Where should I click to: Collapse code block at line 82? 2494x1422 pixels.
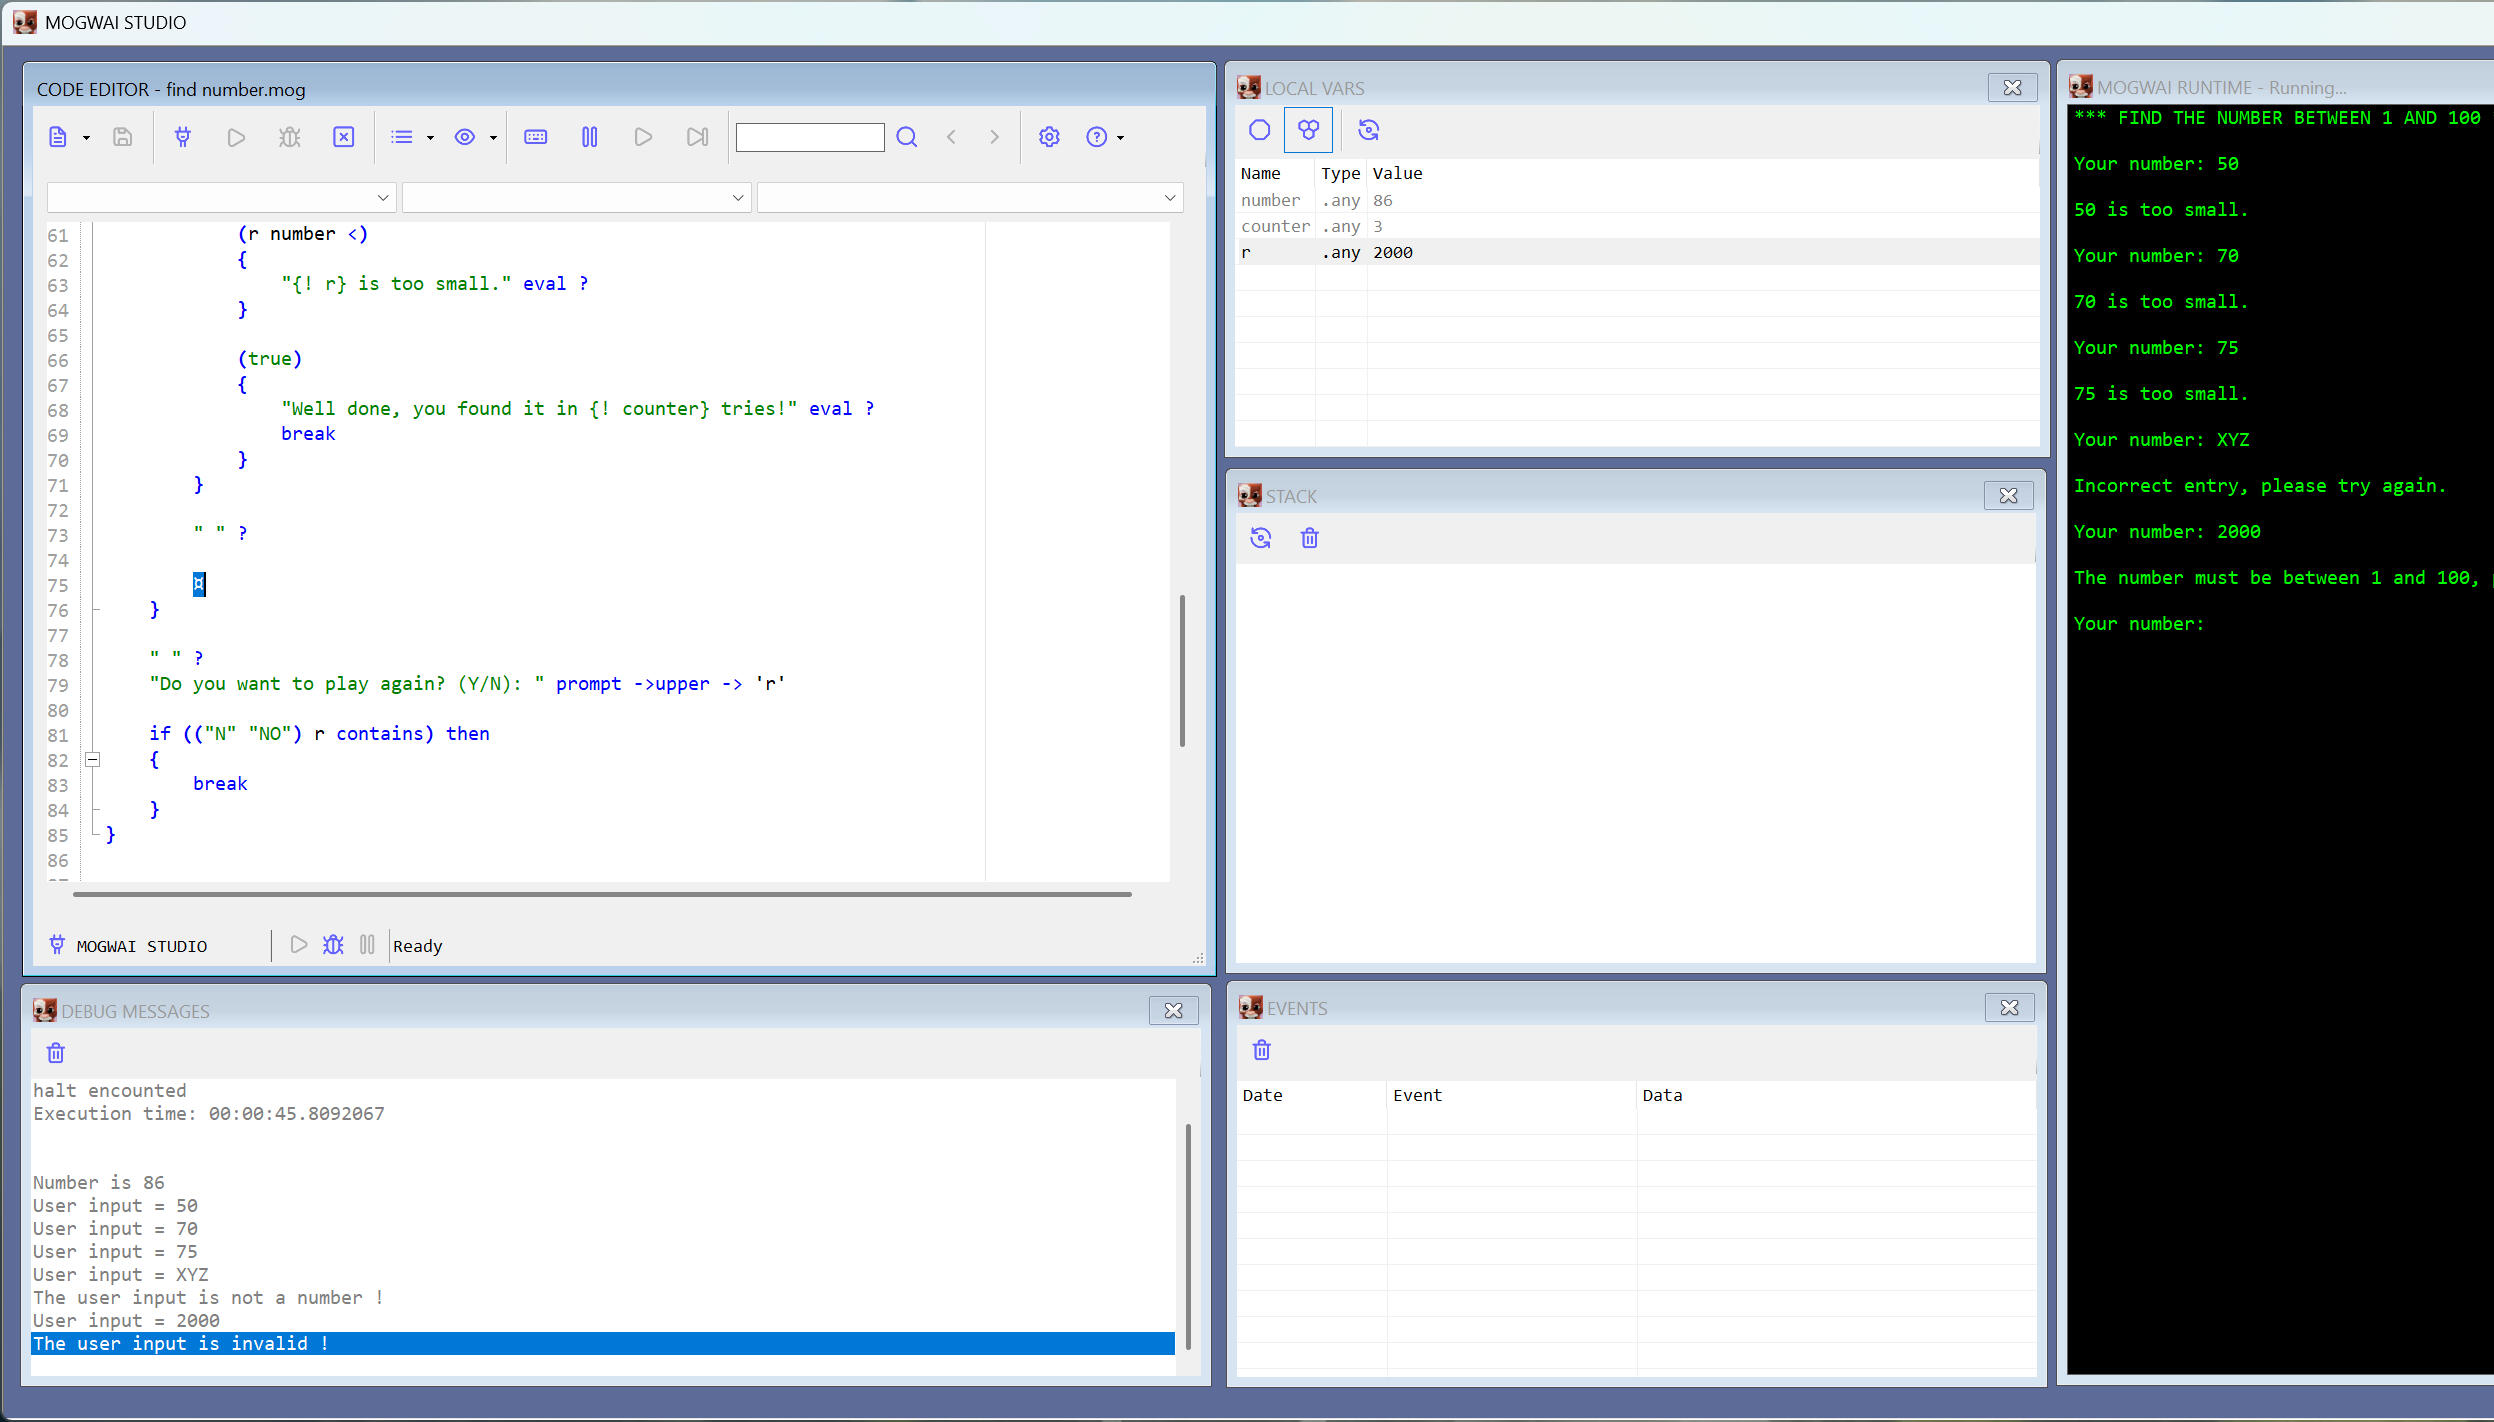(x=93, y=760)
